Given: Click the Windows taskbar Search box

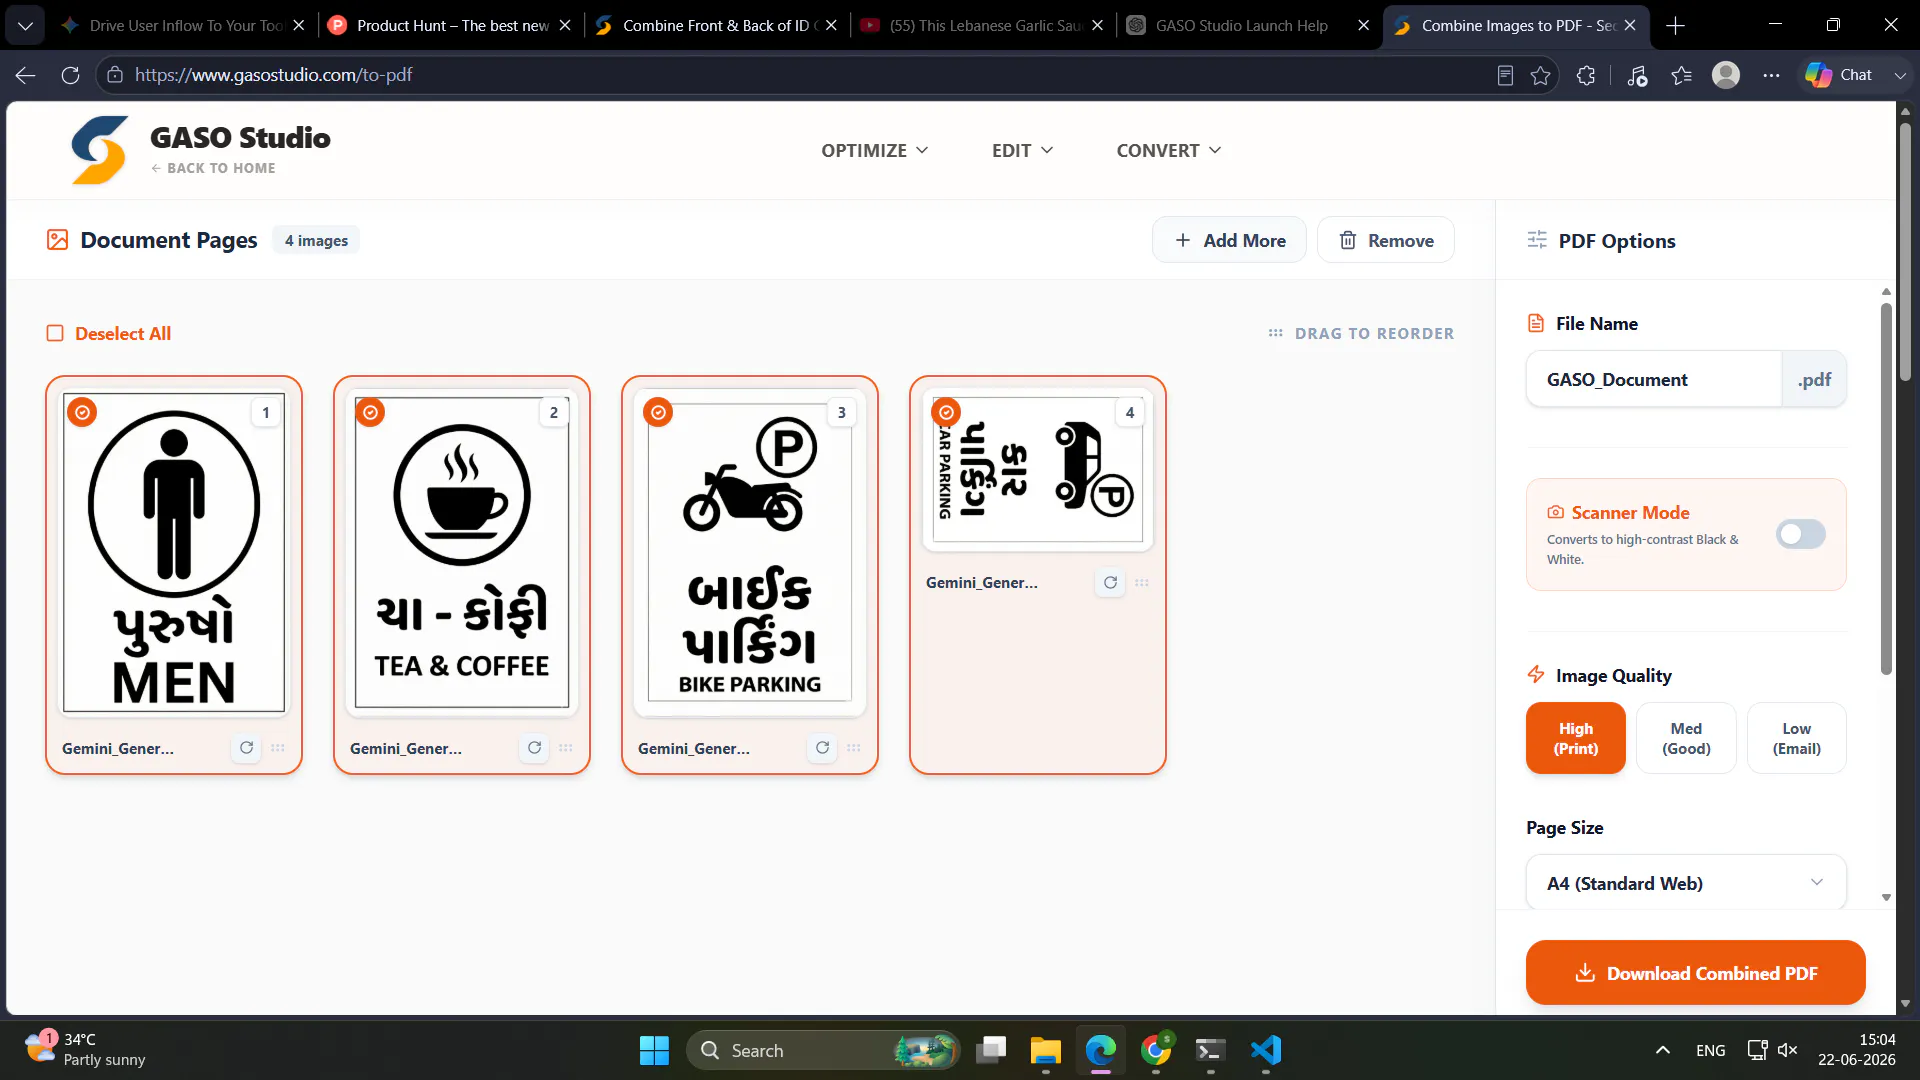Looking at the screenshot, I should click(824, 1050).
